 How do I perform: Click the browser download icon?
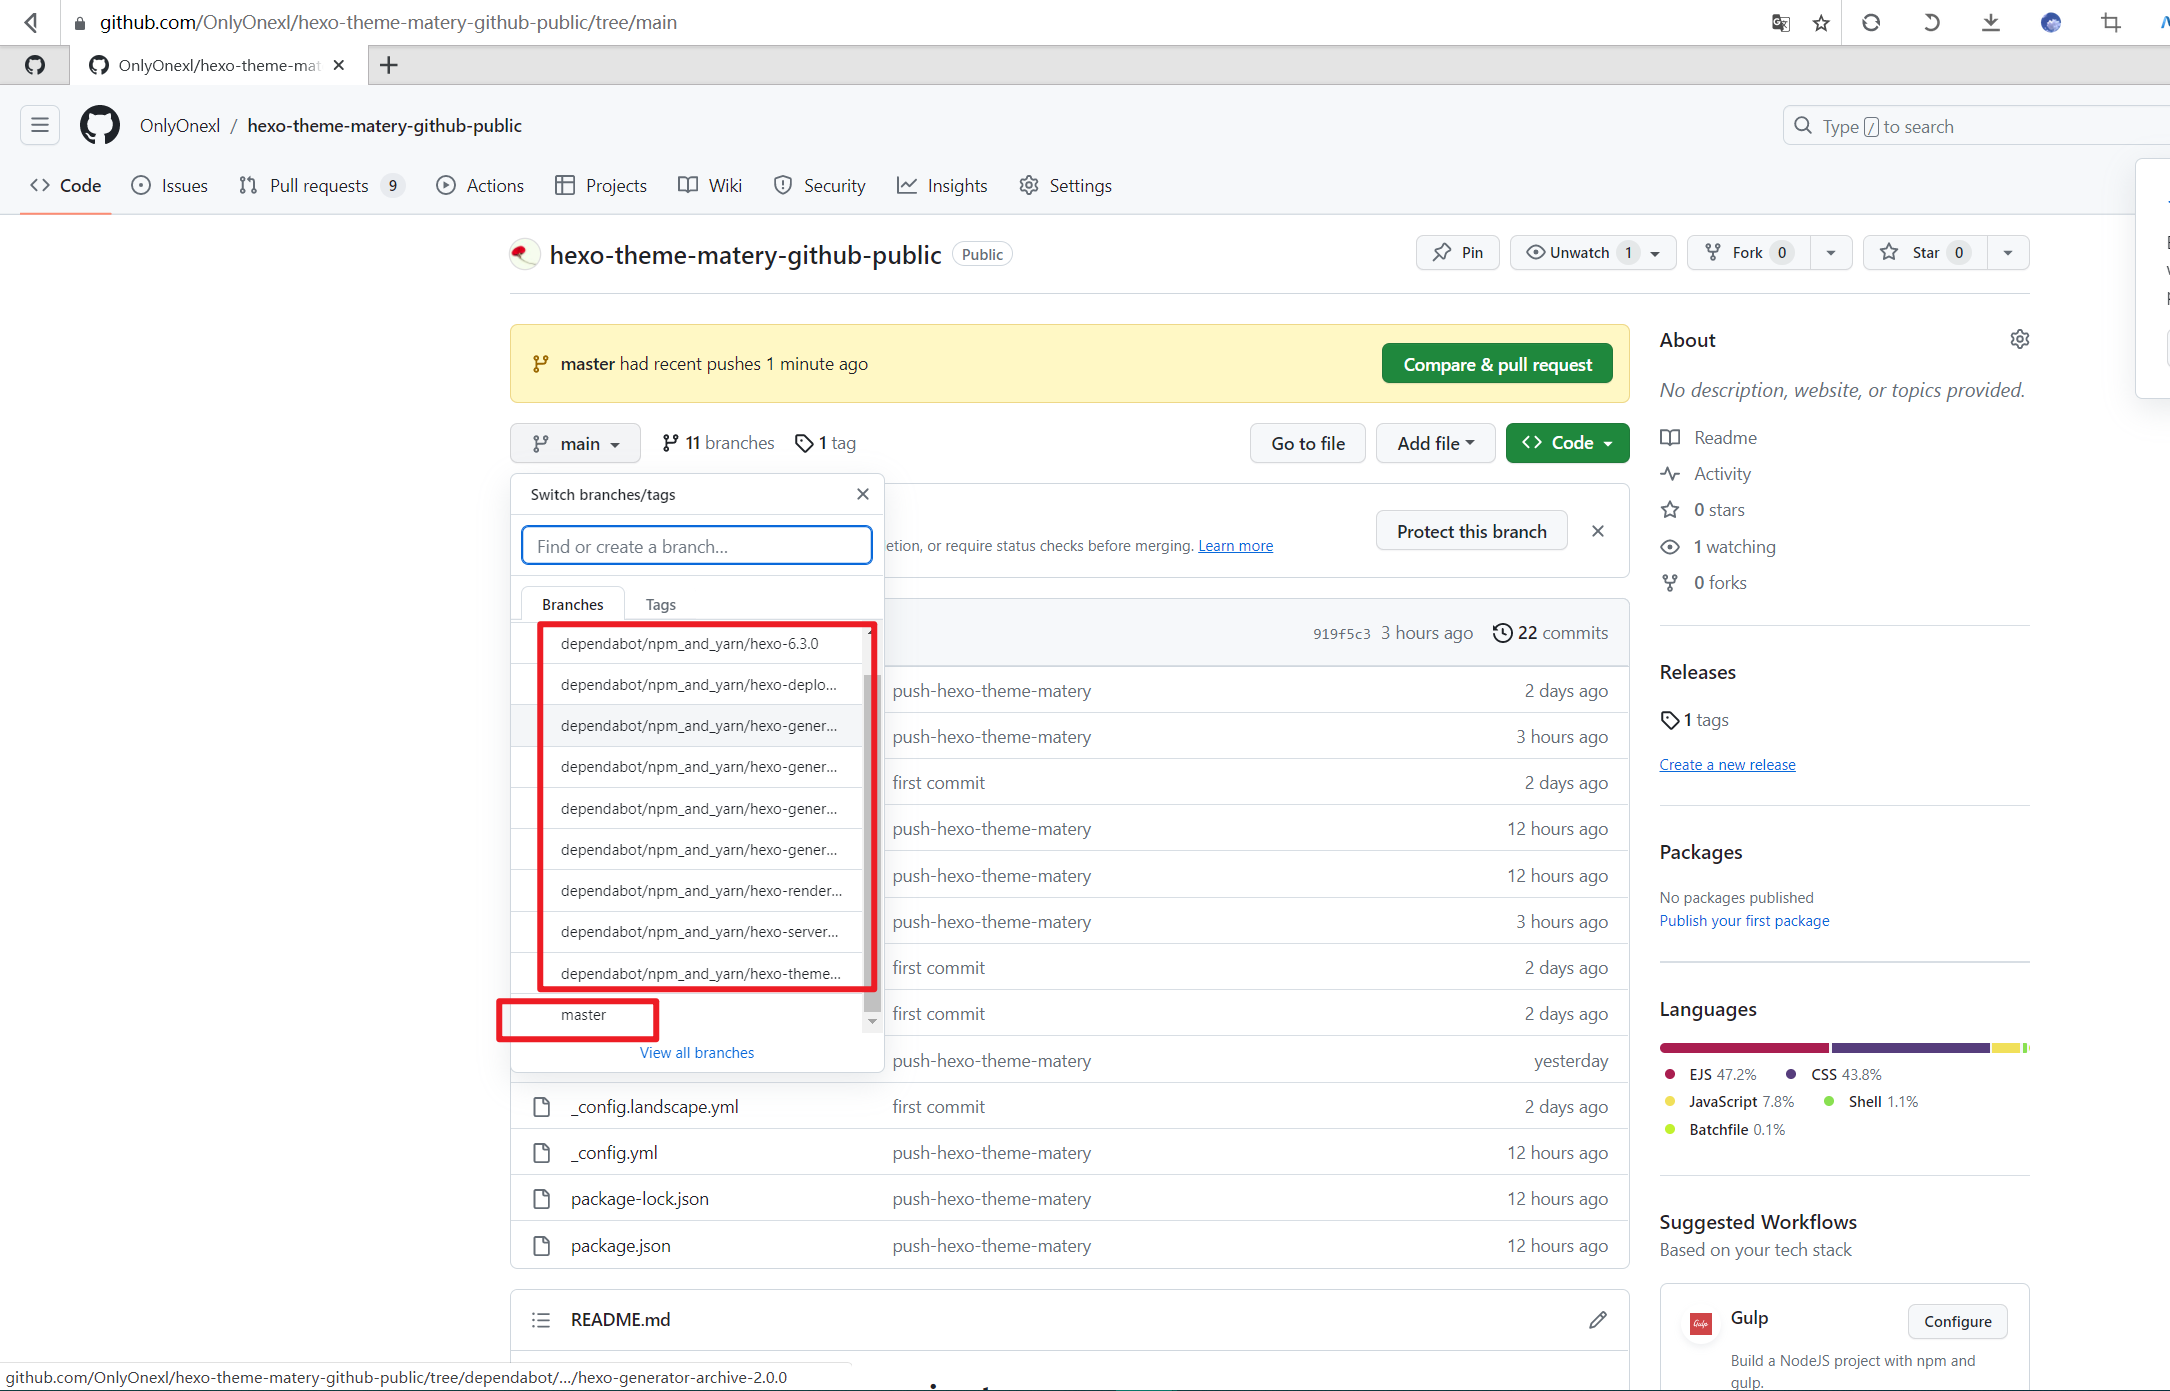tap(1991, 22)
